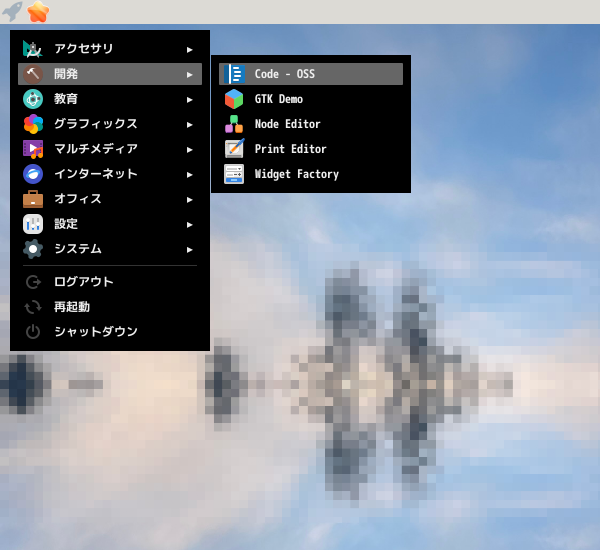The image size is (600, 550).
Task: Click the Node Editor blocks icon
Action: pos(234,124)
